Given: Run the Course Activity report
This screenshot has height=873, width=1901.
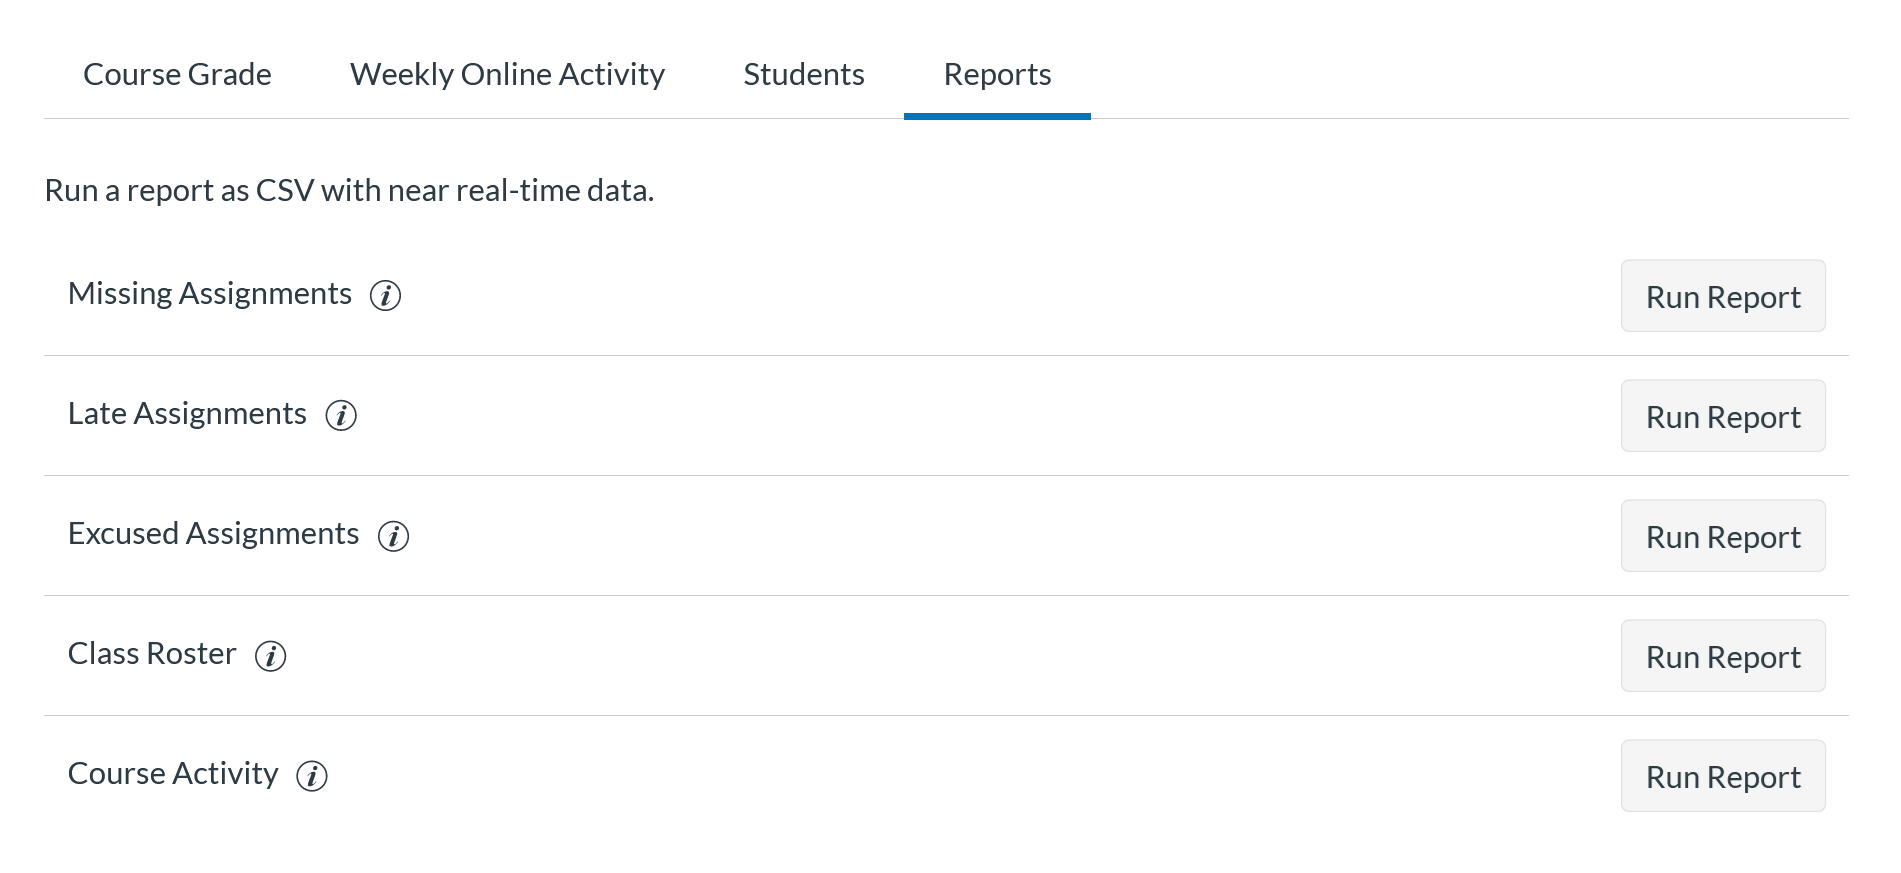Looking at the screenshot, I should click(1722, 777).
